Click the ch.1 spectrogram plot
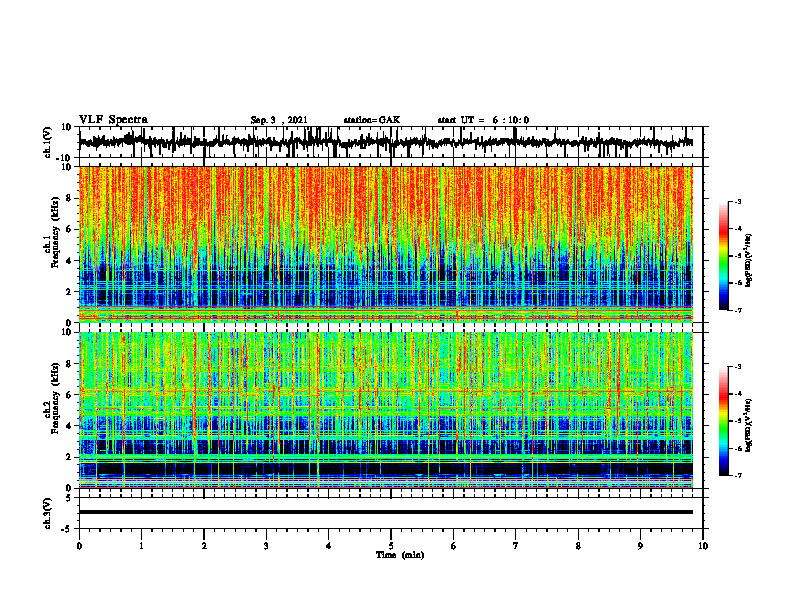Image resolution: width=792 pixels, height=612 pixels. tap(385, 244)
